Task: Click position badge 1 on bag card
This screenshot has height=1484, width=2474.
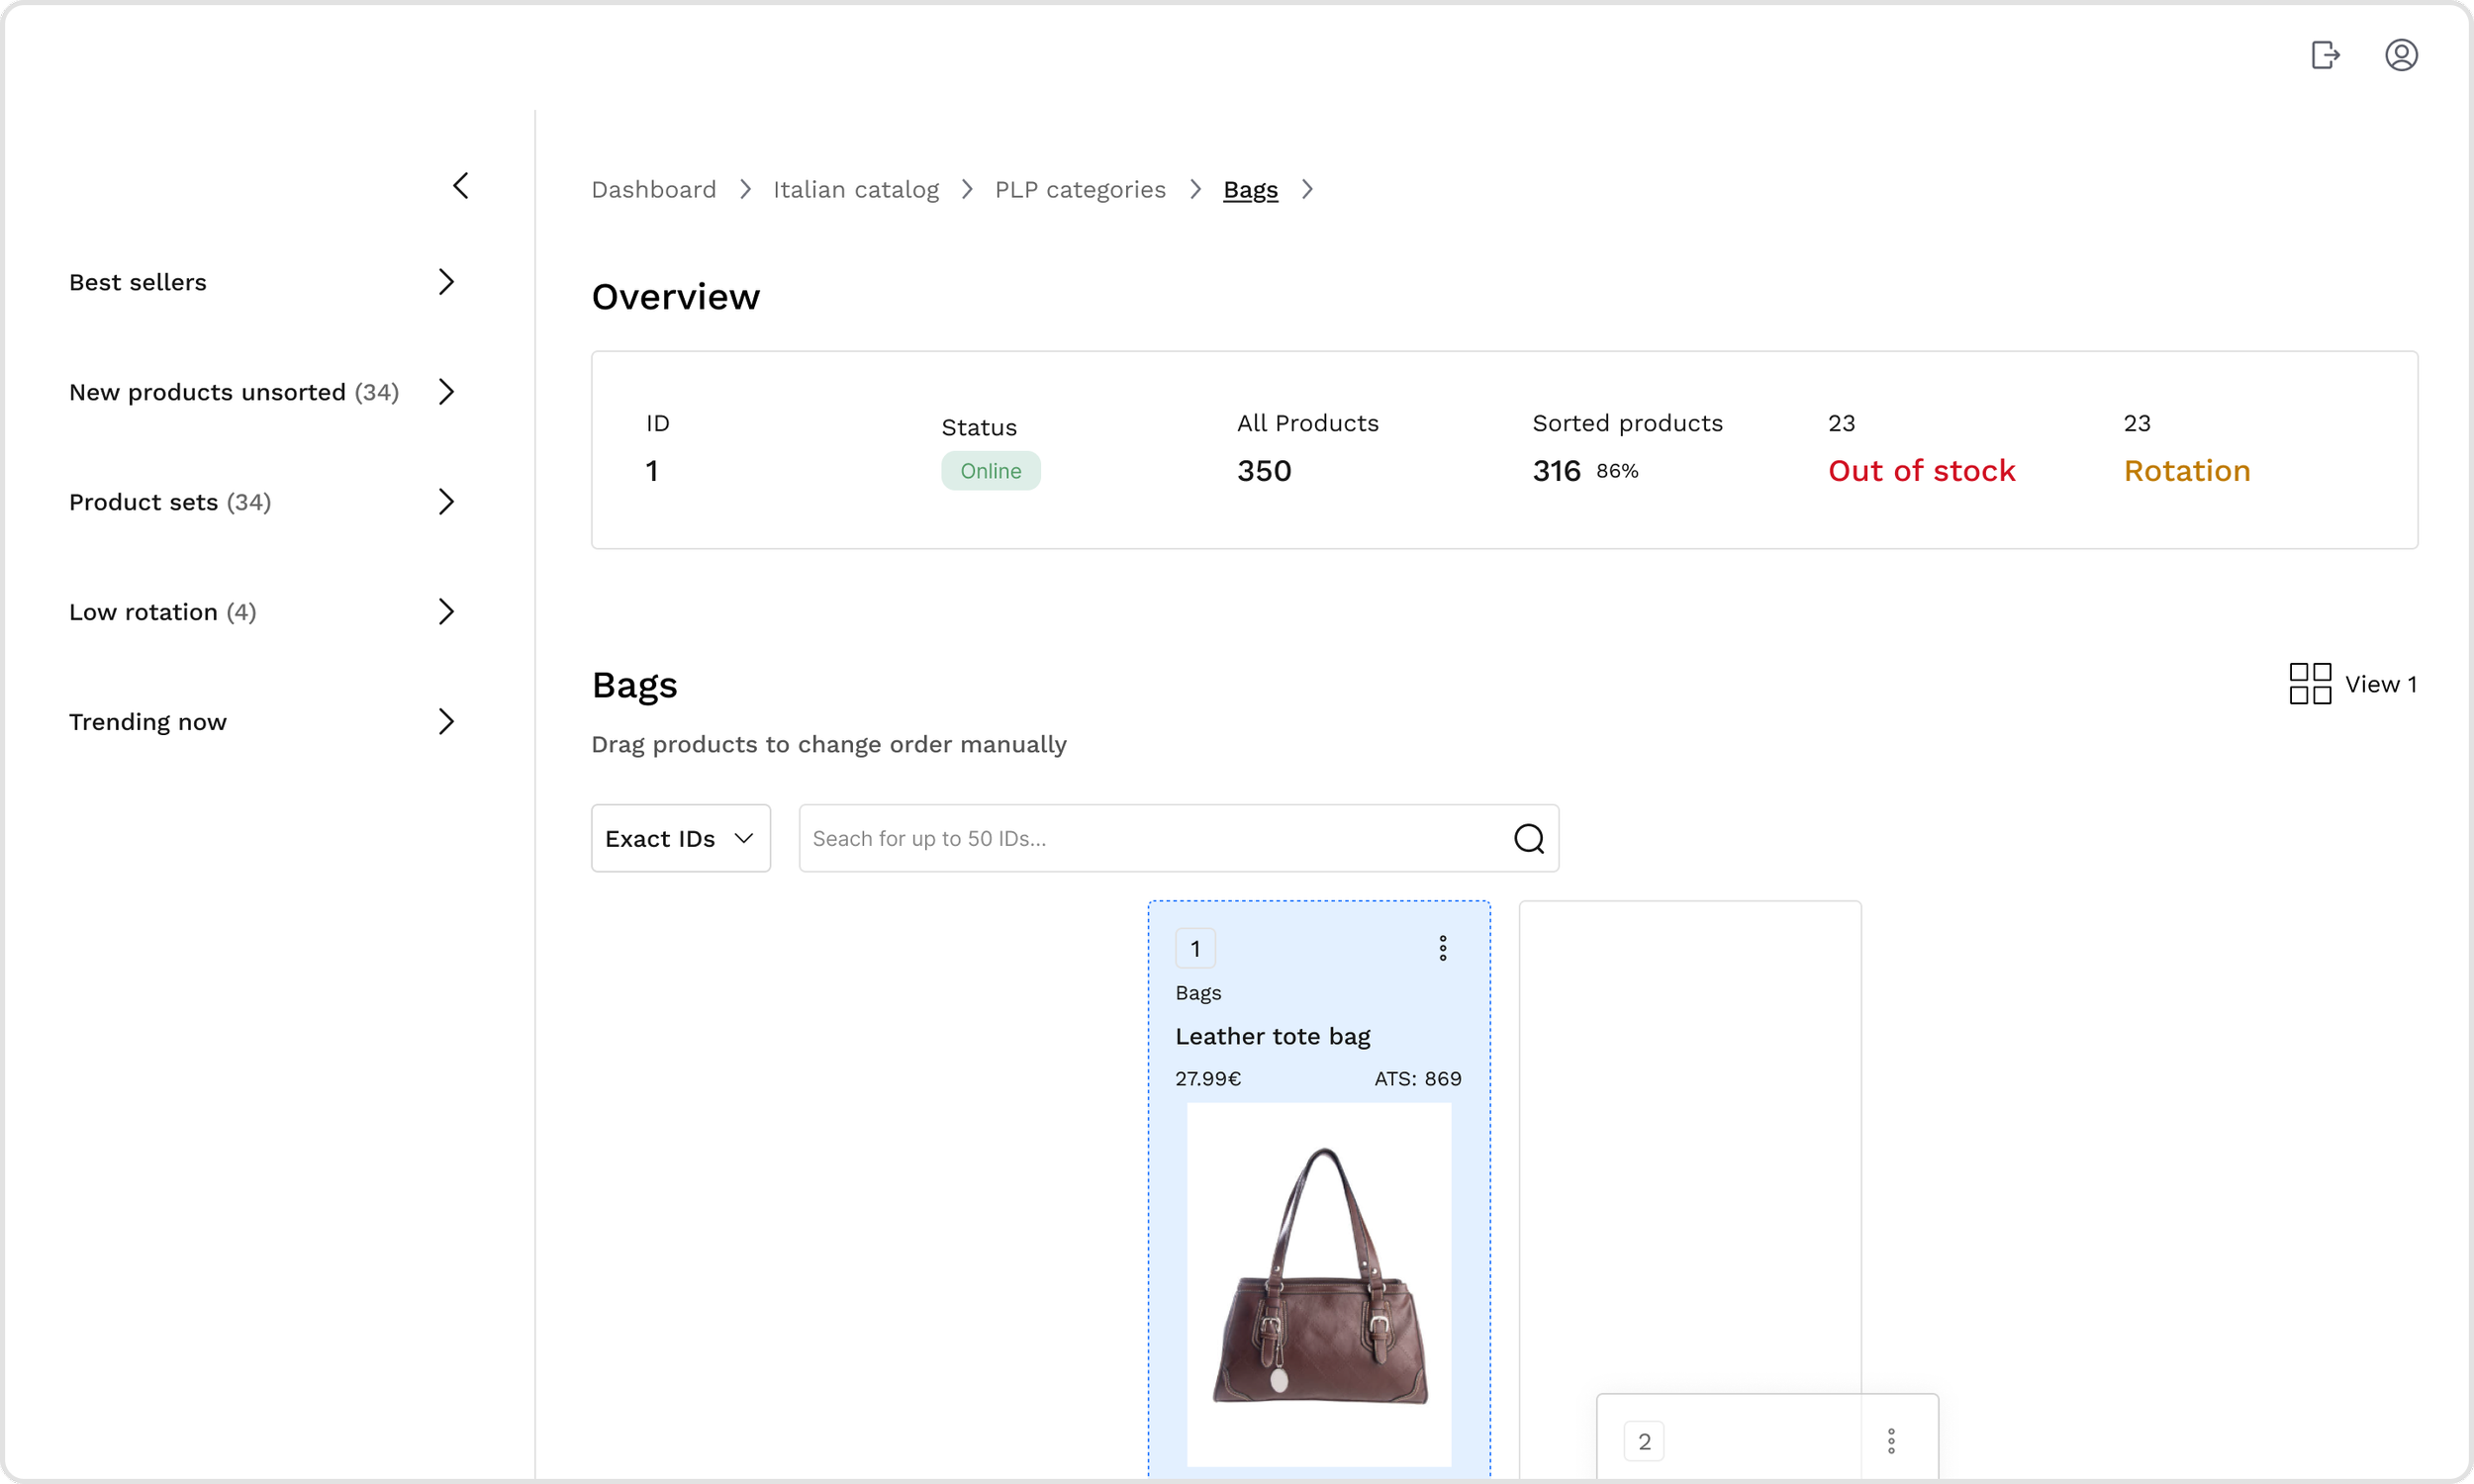Action: (1195, 948)
